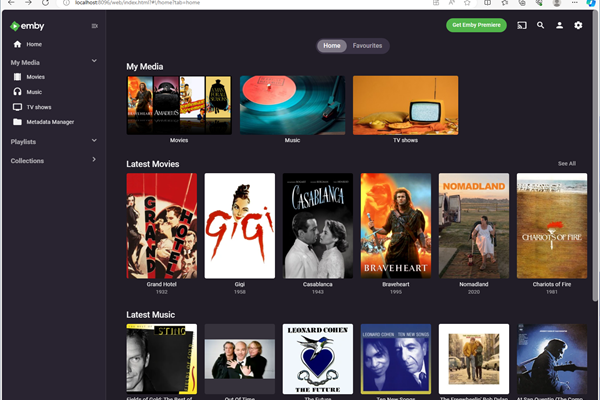Image resolution: width=600 pixels, height=400 pixels.
Task: Expand the Collections sidebar section
Action: [94, 160]
